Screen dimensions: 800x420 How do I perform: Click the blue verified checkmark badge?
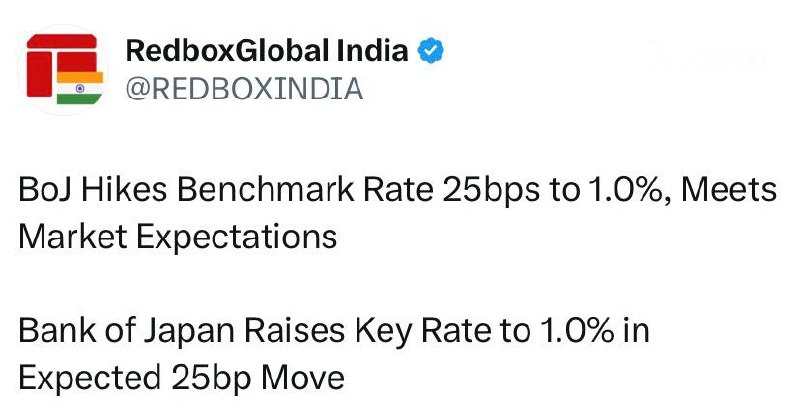431,51
